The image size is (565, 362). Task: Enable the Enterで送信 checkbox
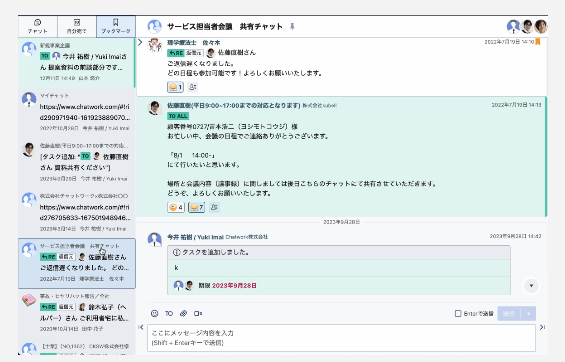click(458, 313)
